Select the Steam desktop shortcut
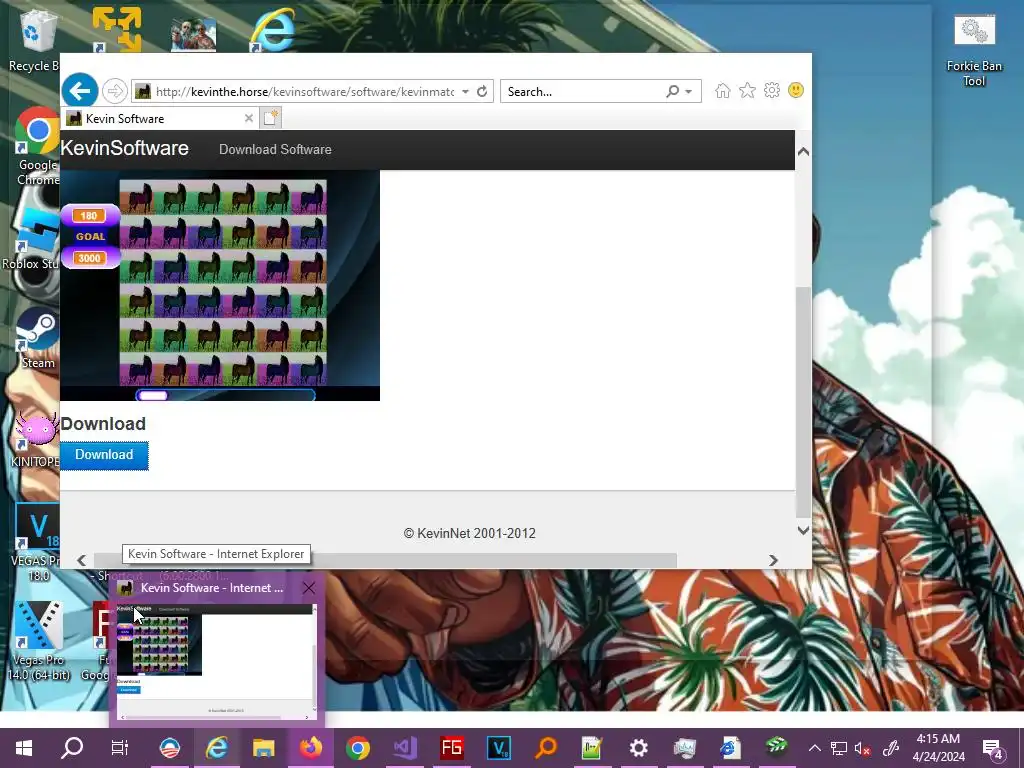 pyautogui.click(x=36, y=338)
